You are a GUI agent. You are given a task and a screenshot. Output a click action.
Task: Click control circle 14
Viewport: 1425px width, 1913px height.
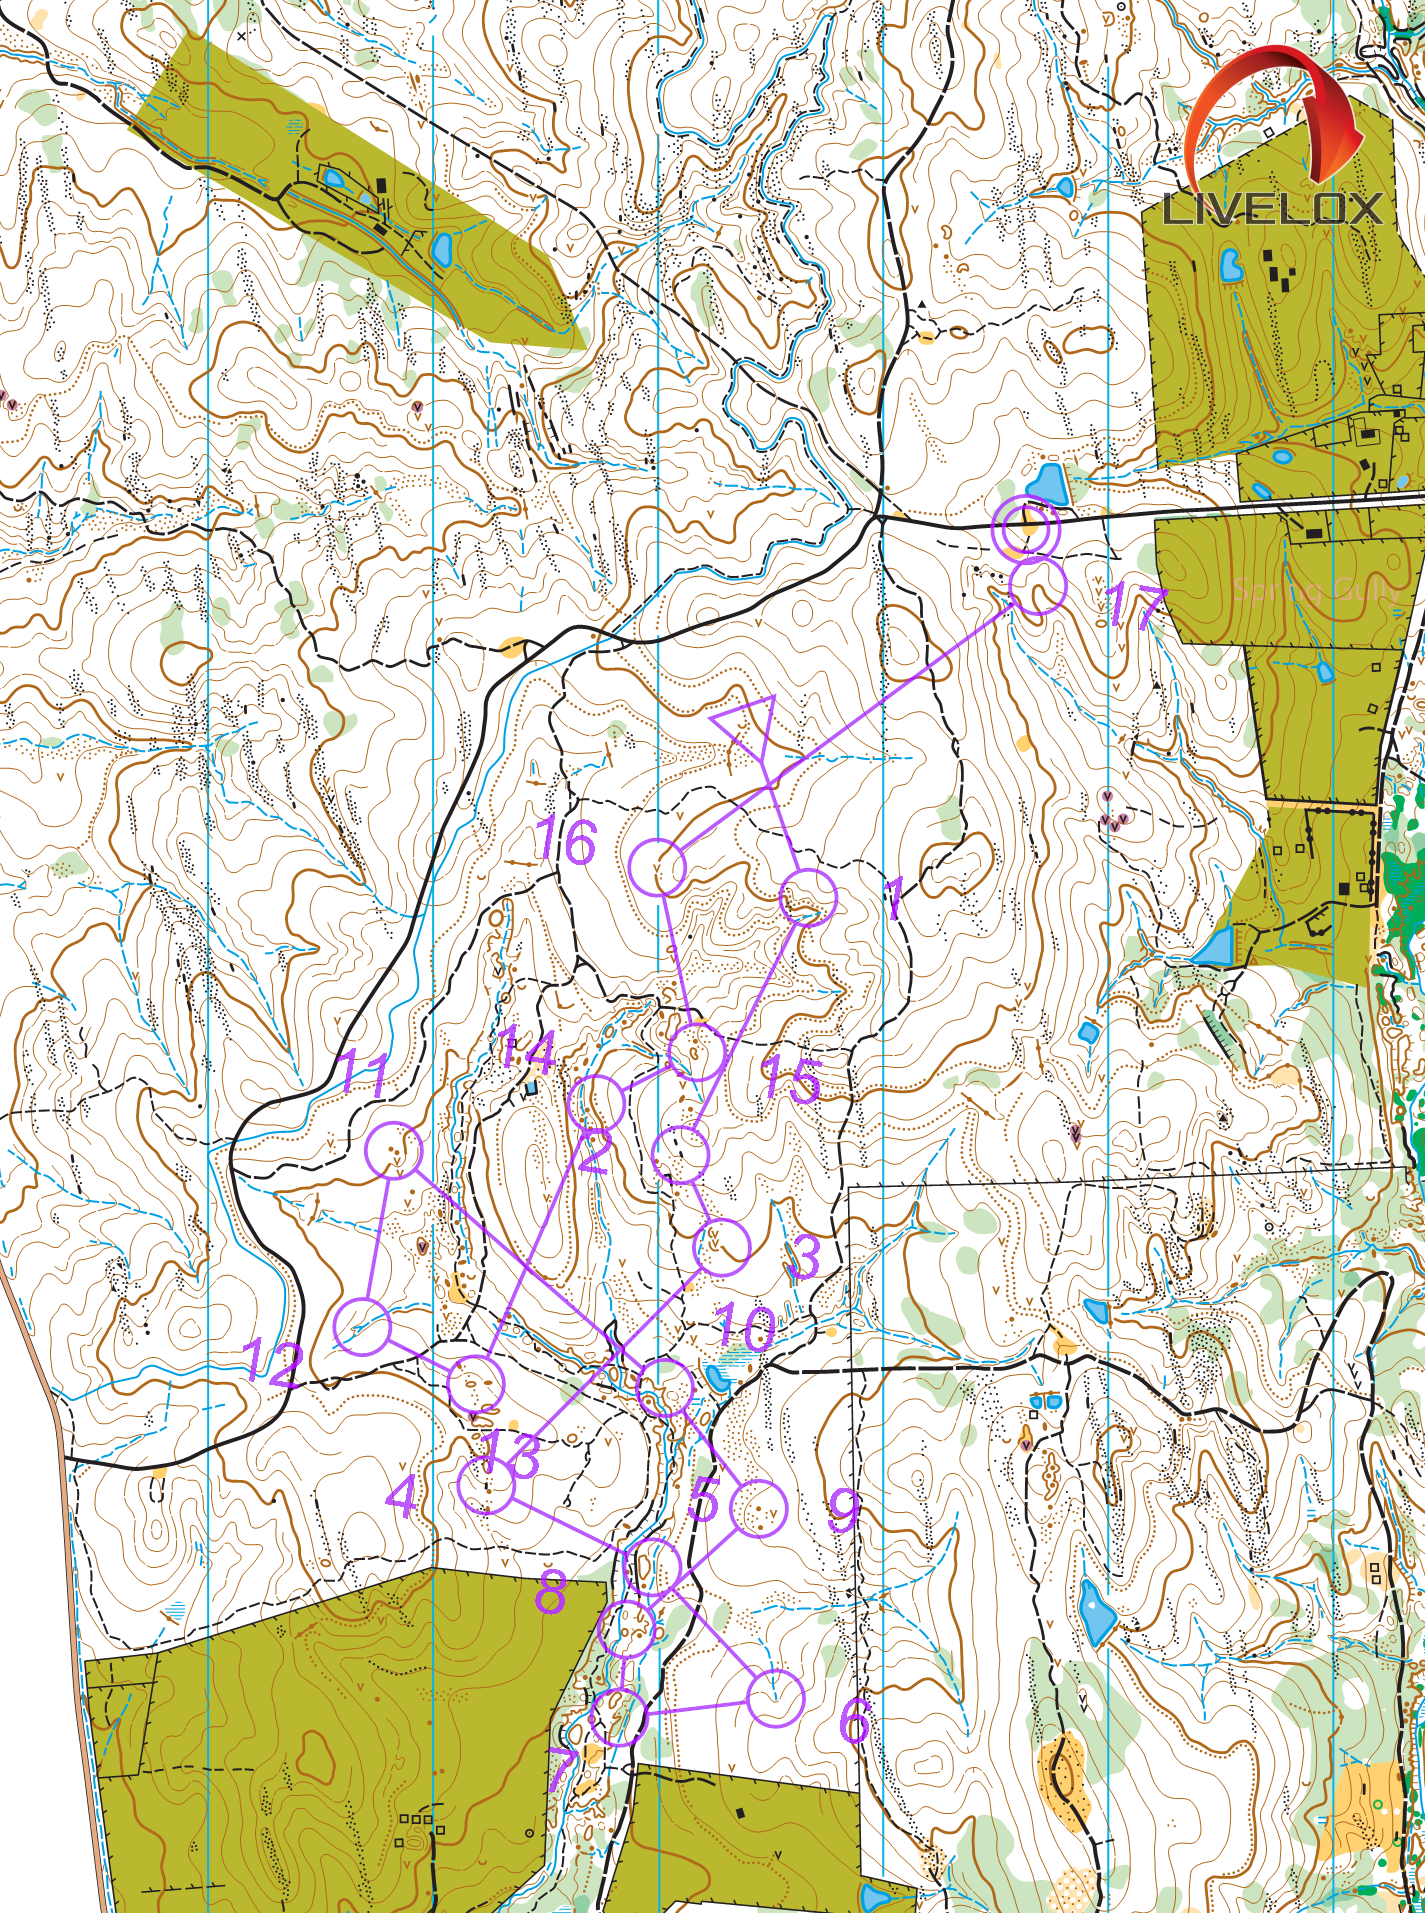(x=596, y=1104)
